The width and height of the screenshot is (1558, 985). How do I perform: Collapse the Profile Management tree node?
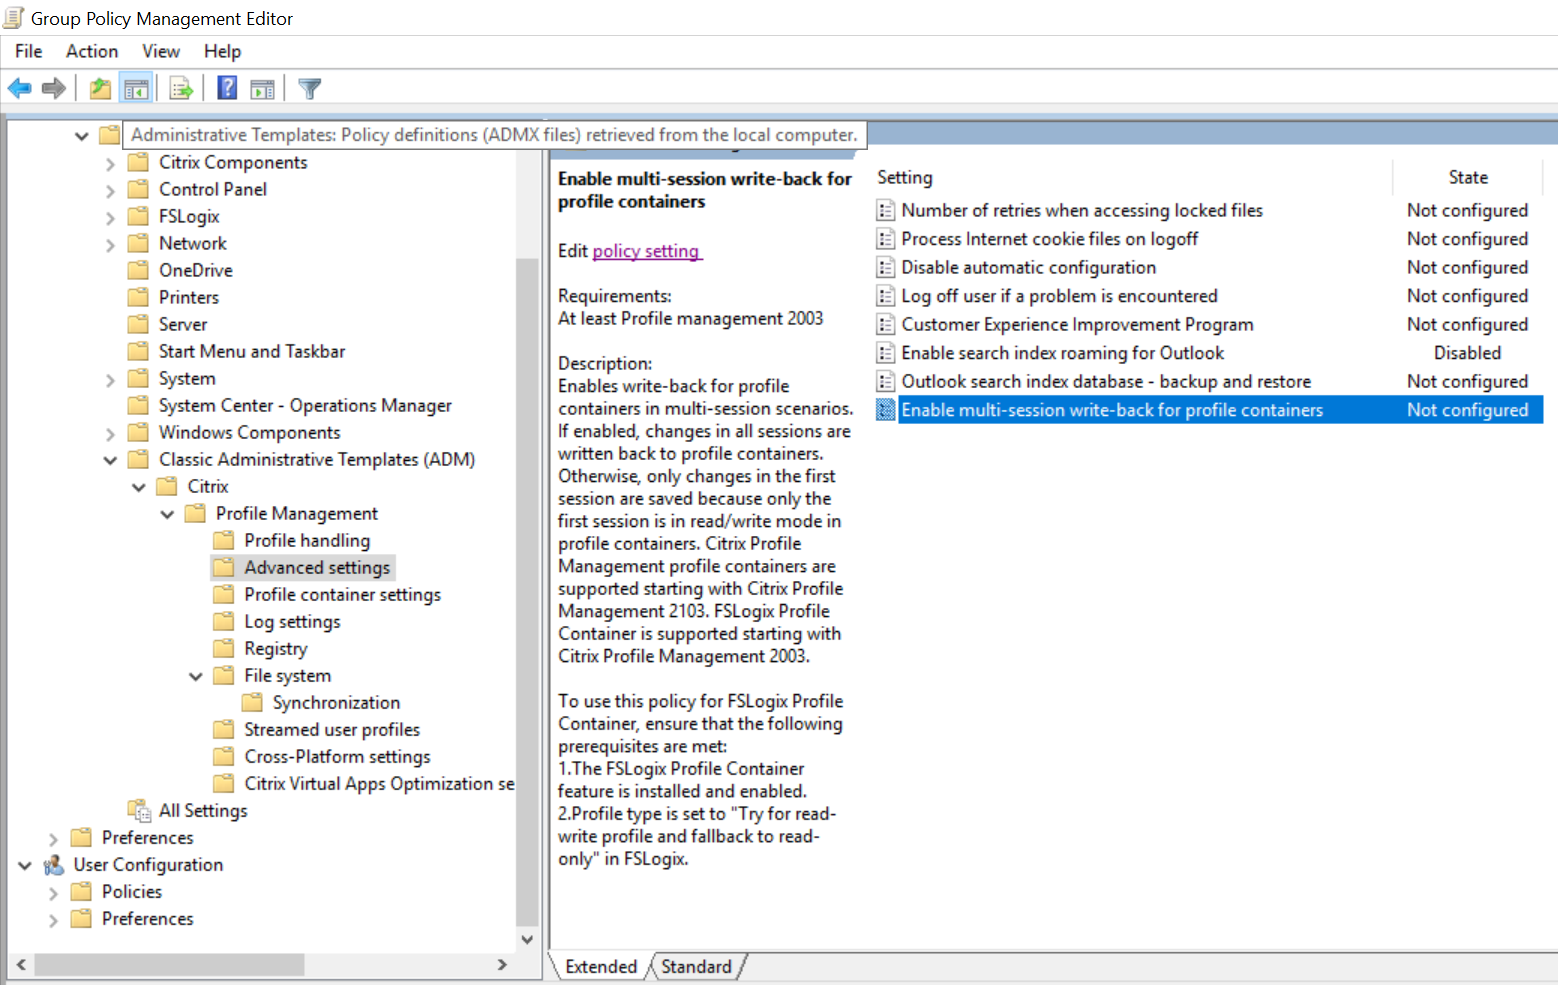[x=167, y=514]
